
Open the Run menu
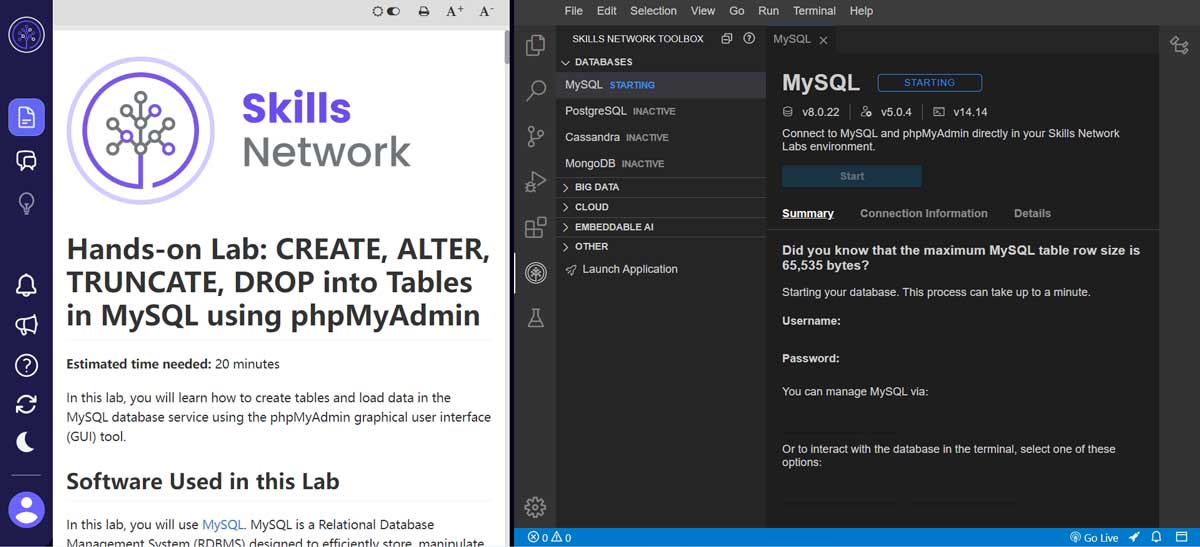click(768, 11)
